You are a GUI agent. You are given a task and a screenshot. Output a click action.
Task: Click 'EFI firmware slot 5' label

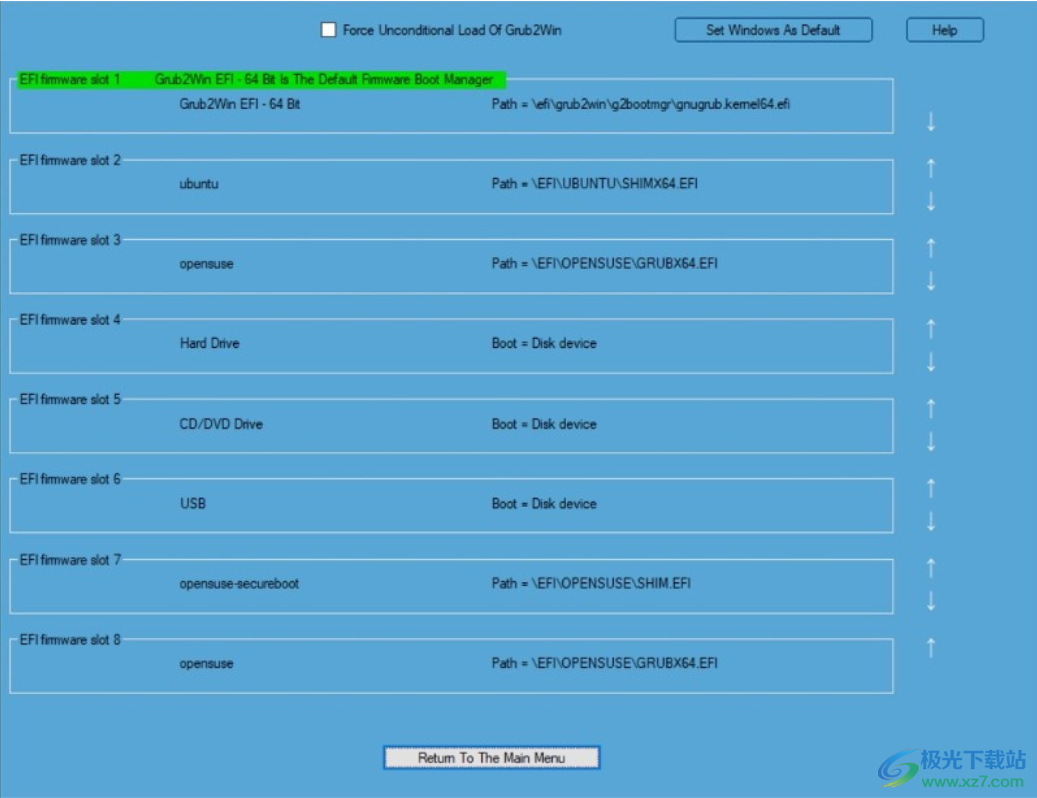(x=70, y=399)
